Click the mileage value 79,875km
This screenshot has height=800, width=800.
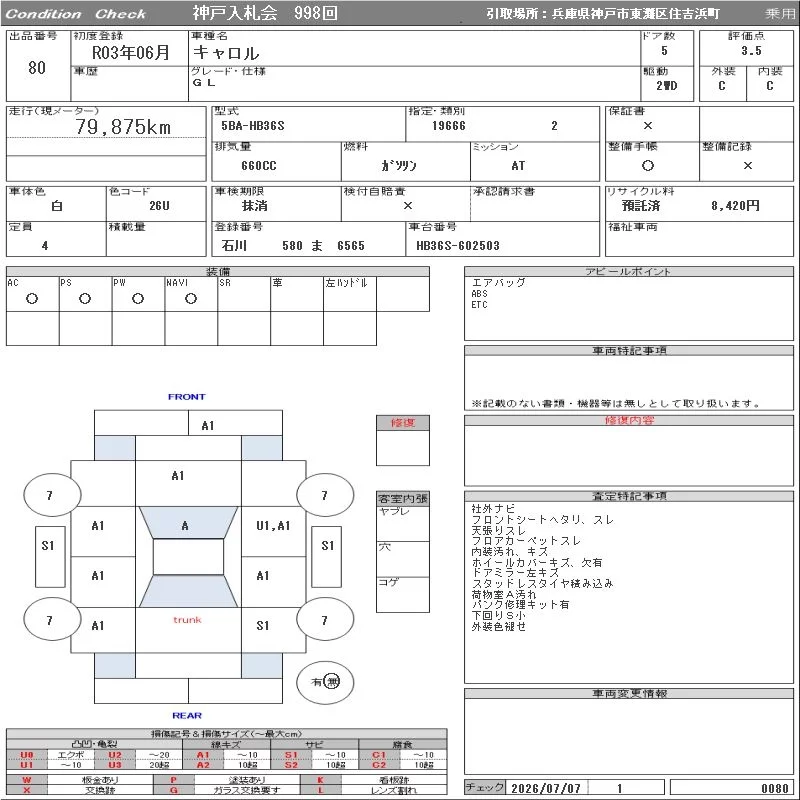point(123,127)
